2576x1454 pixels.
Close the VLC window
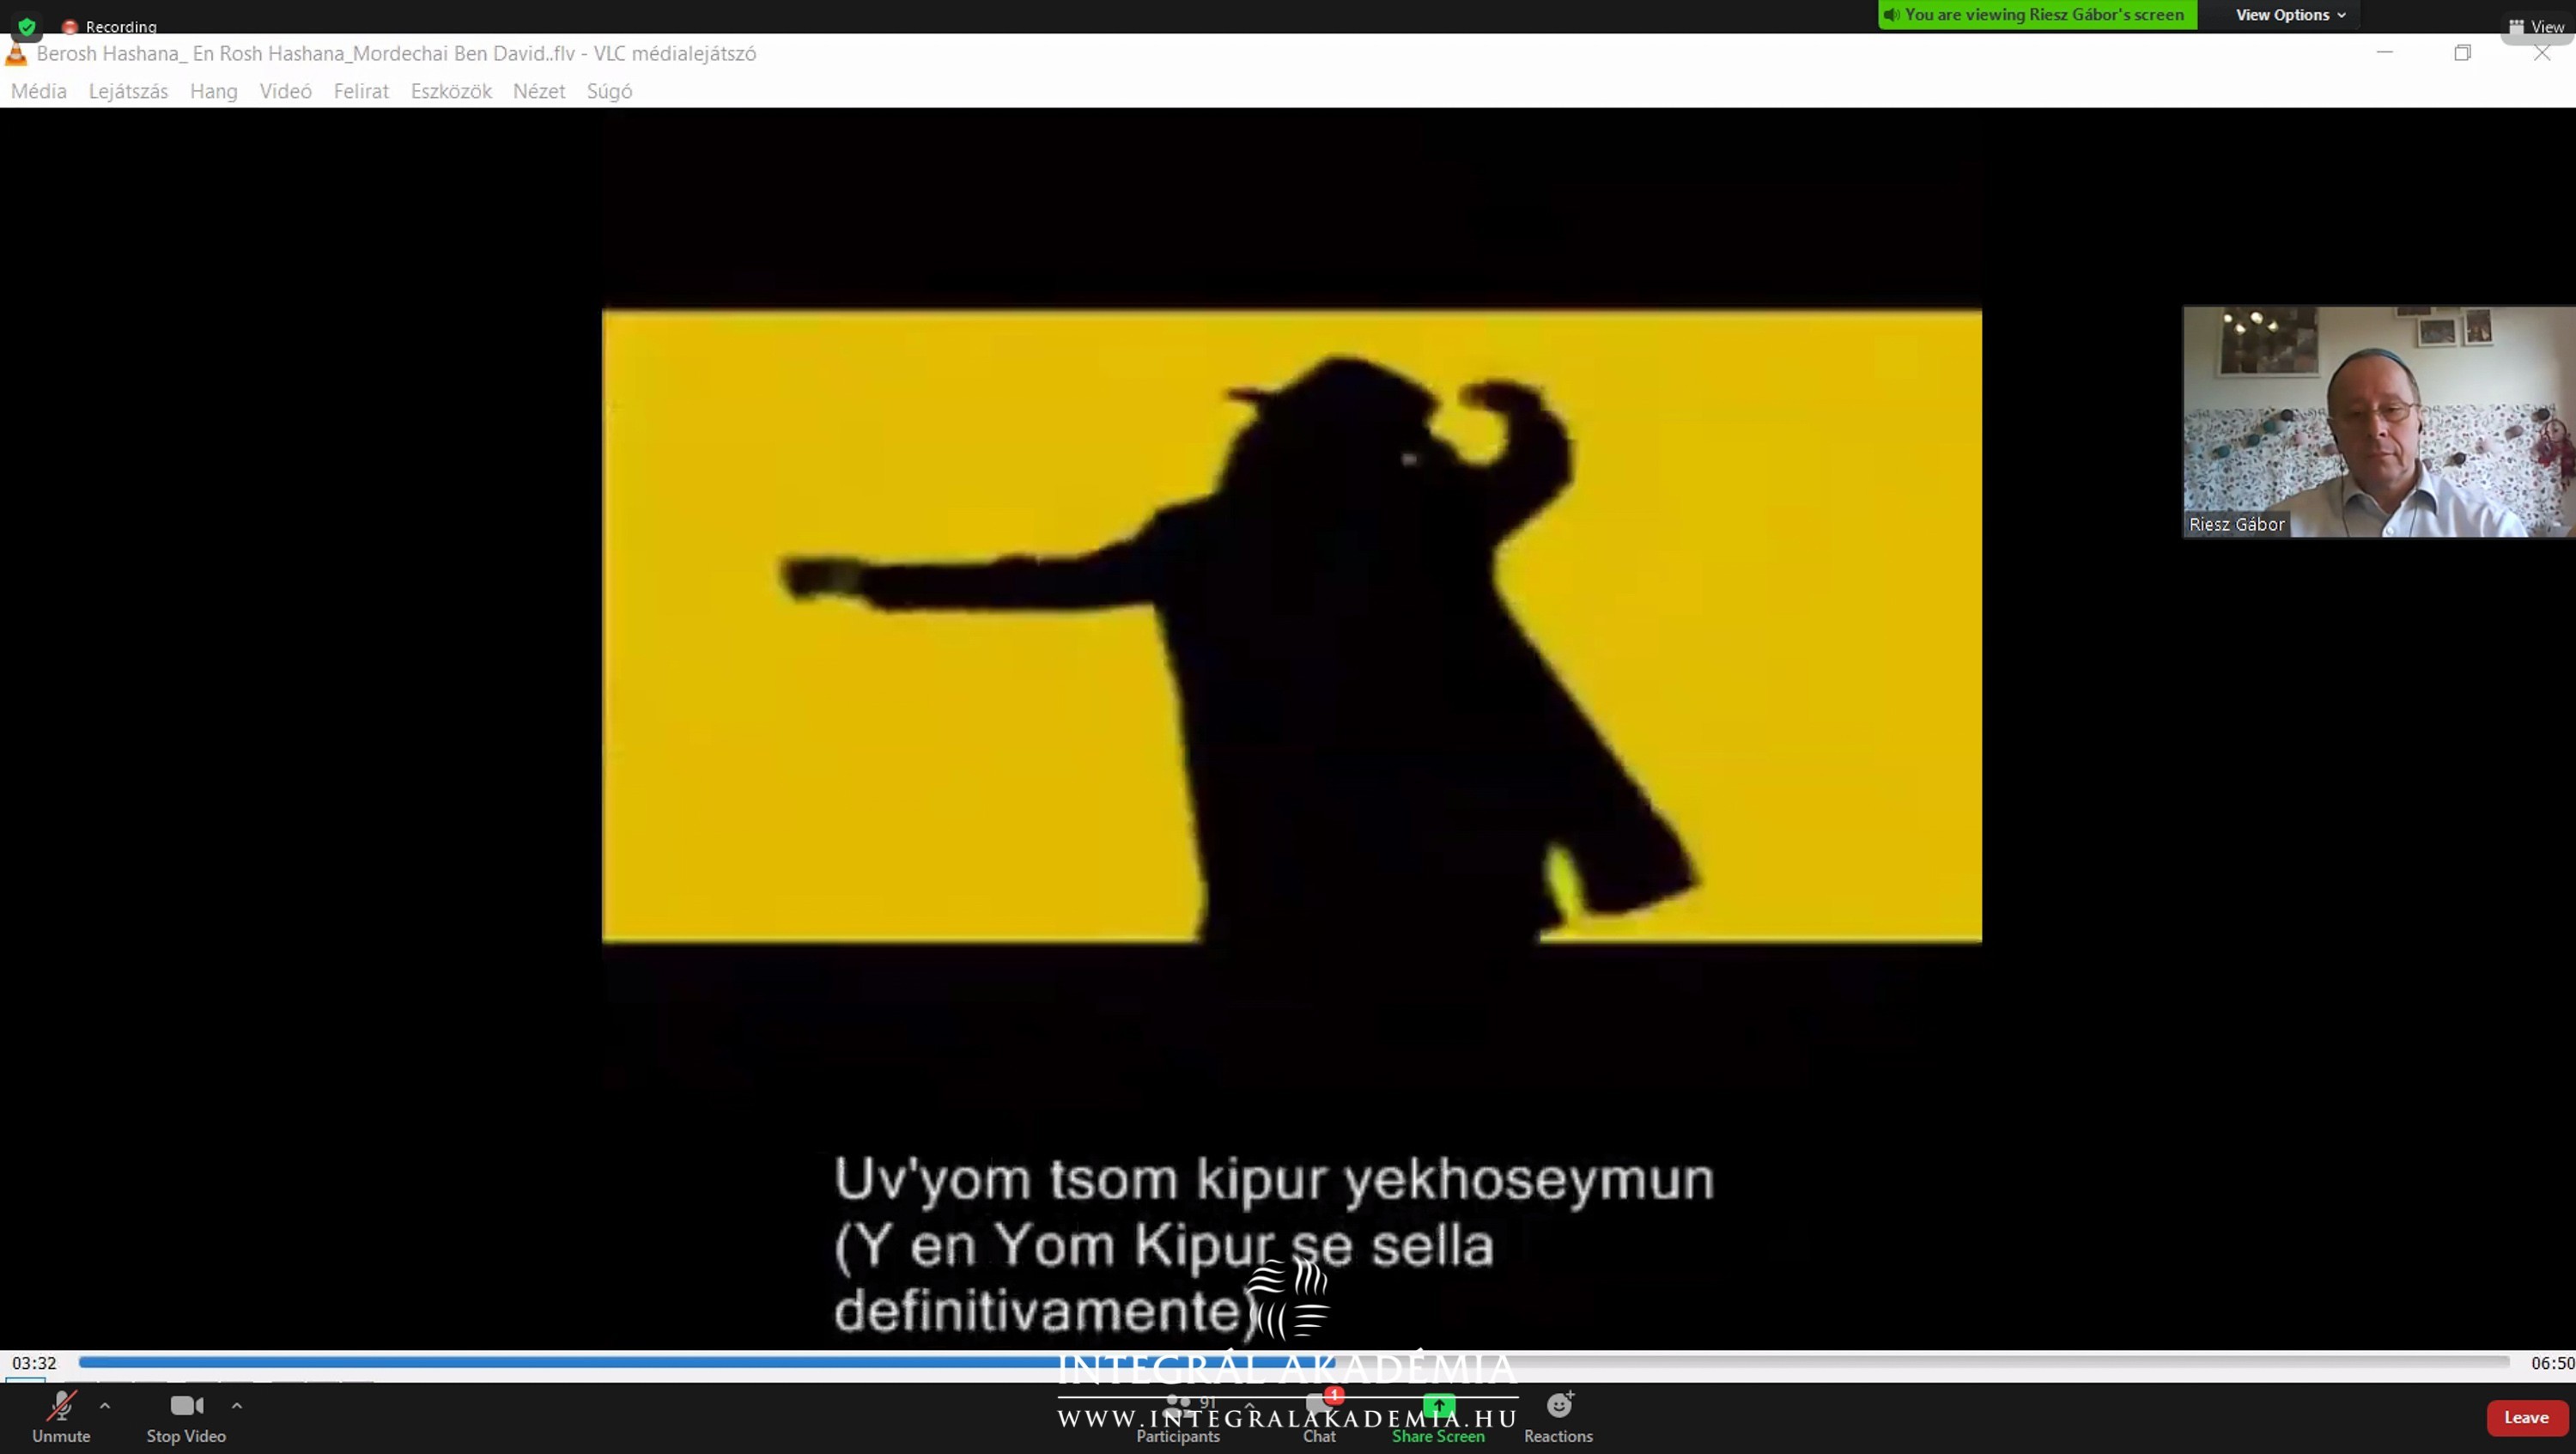2541,53
